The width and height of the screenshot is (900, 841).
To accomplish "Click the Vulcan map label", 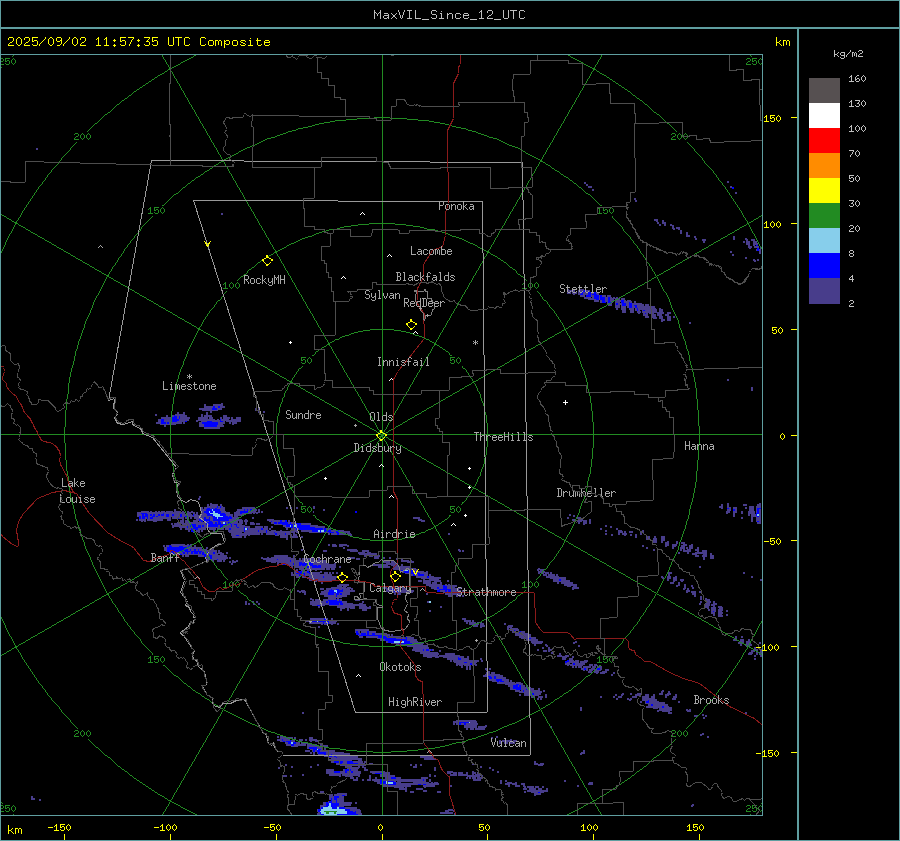I will (509, 743).
